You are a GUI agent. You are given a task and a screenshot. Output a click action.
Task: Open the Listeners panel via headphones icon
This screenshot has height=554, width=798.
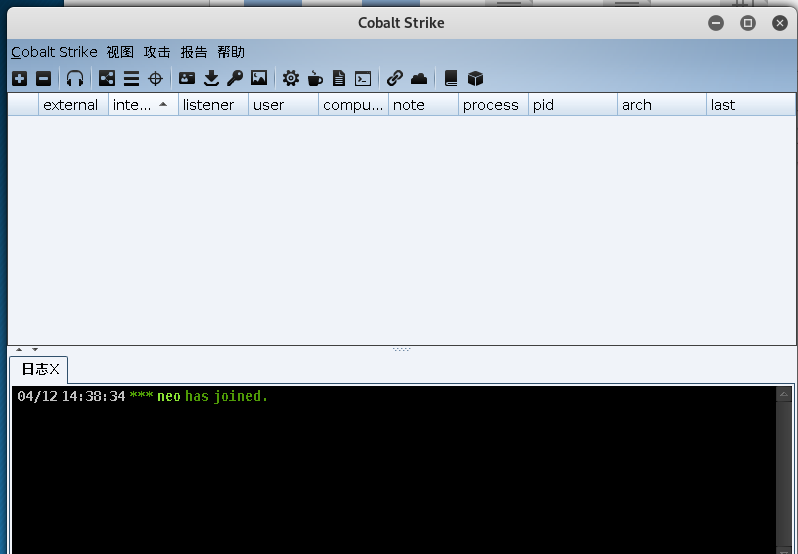(x=75, y=78)
